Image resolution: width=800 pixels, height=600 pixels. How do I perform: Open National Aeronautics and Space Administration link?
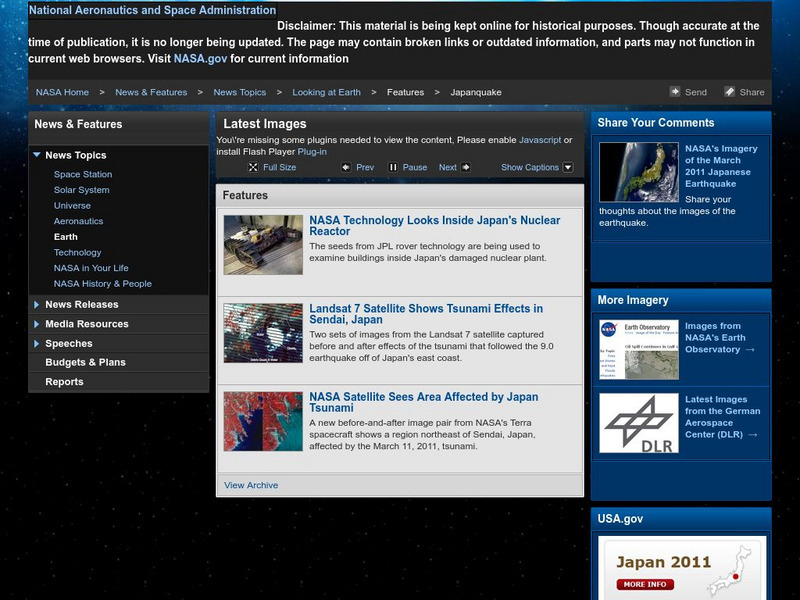(x=153, y=10)
